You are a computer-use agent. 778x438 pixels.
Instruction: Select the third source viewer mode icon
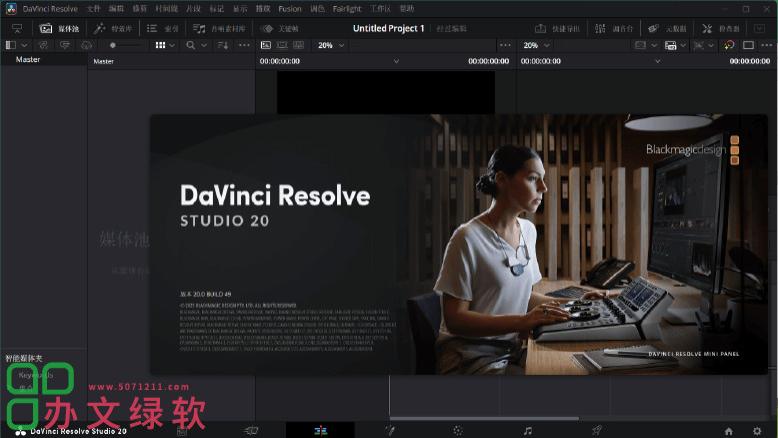[x=298, y=45]
